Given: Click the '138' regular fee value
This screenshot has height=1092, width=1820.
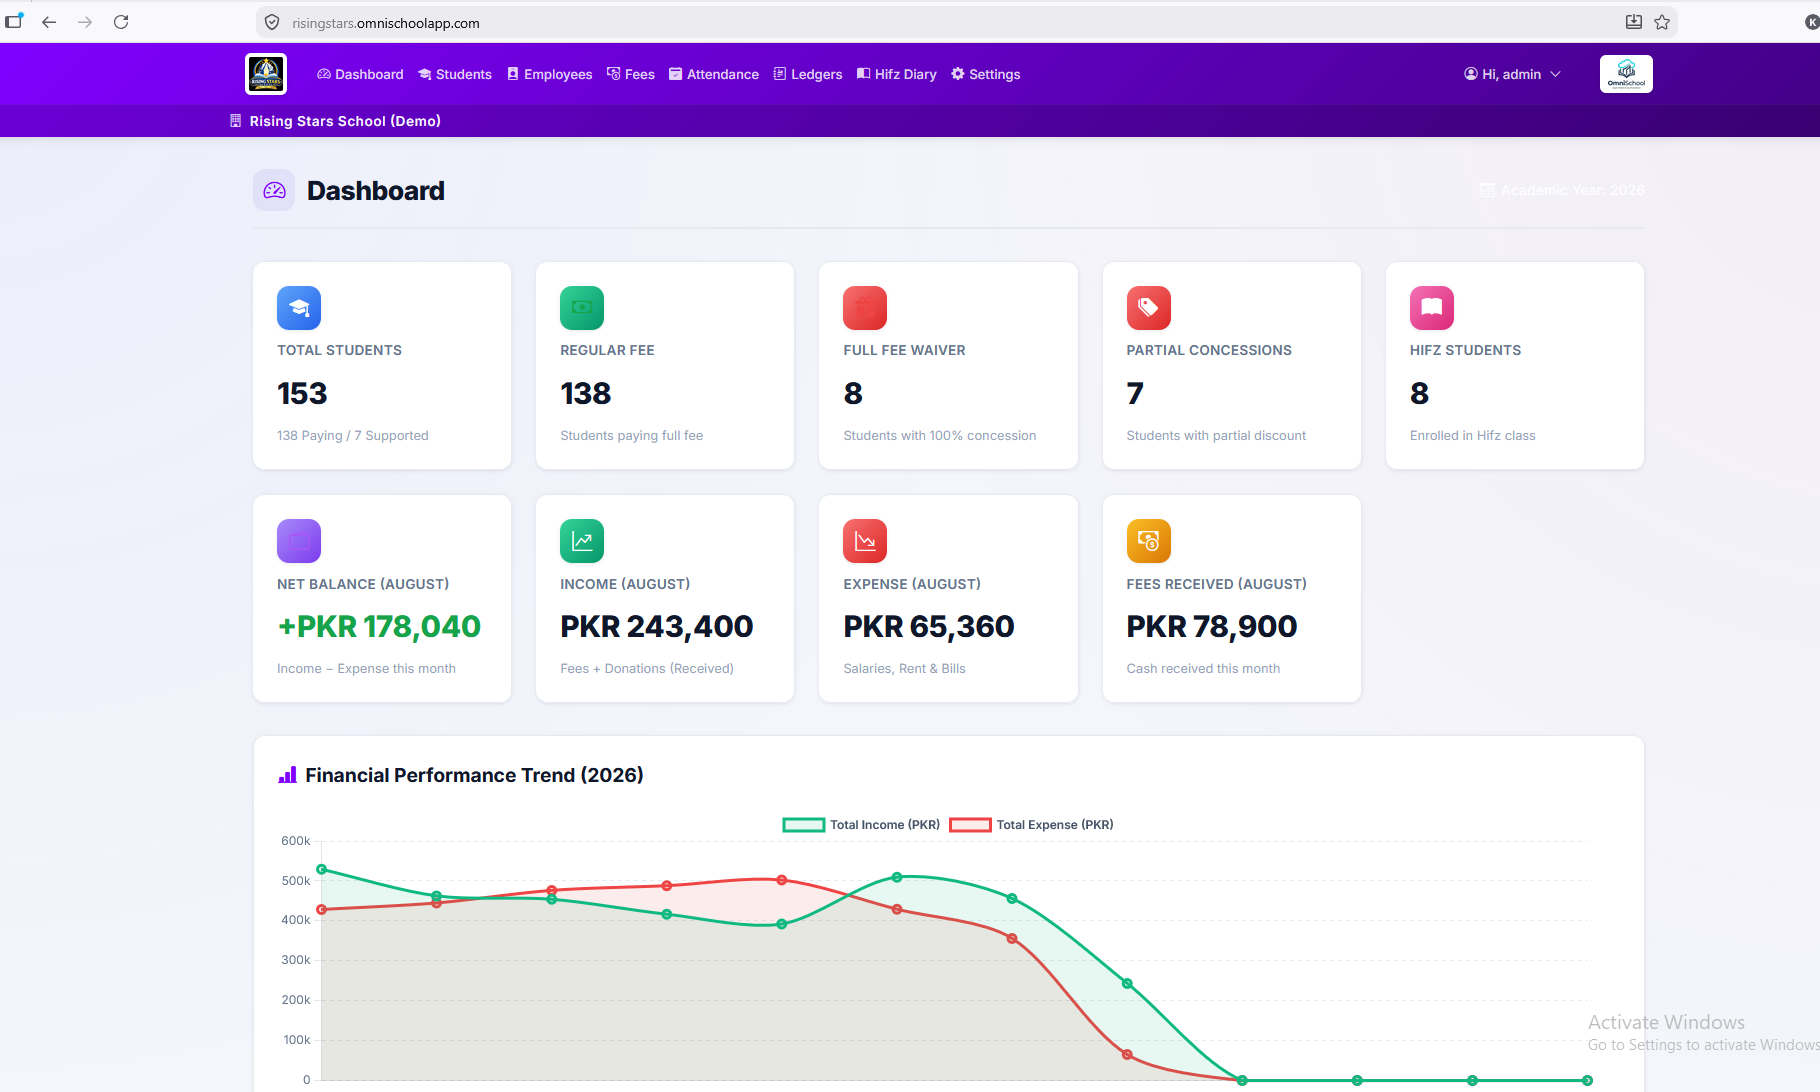Looking at the screenshot, I should tap(586, 394).
